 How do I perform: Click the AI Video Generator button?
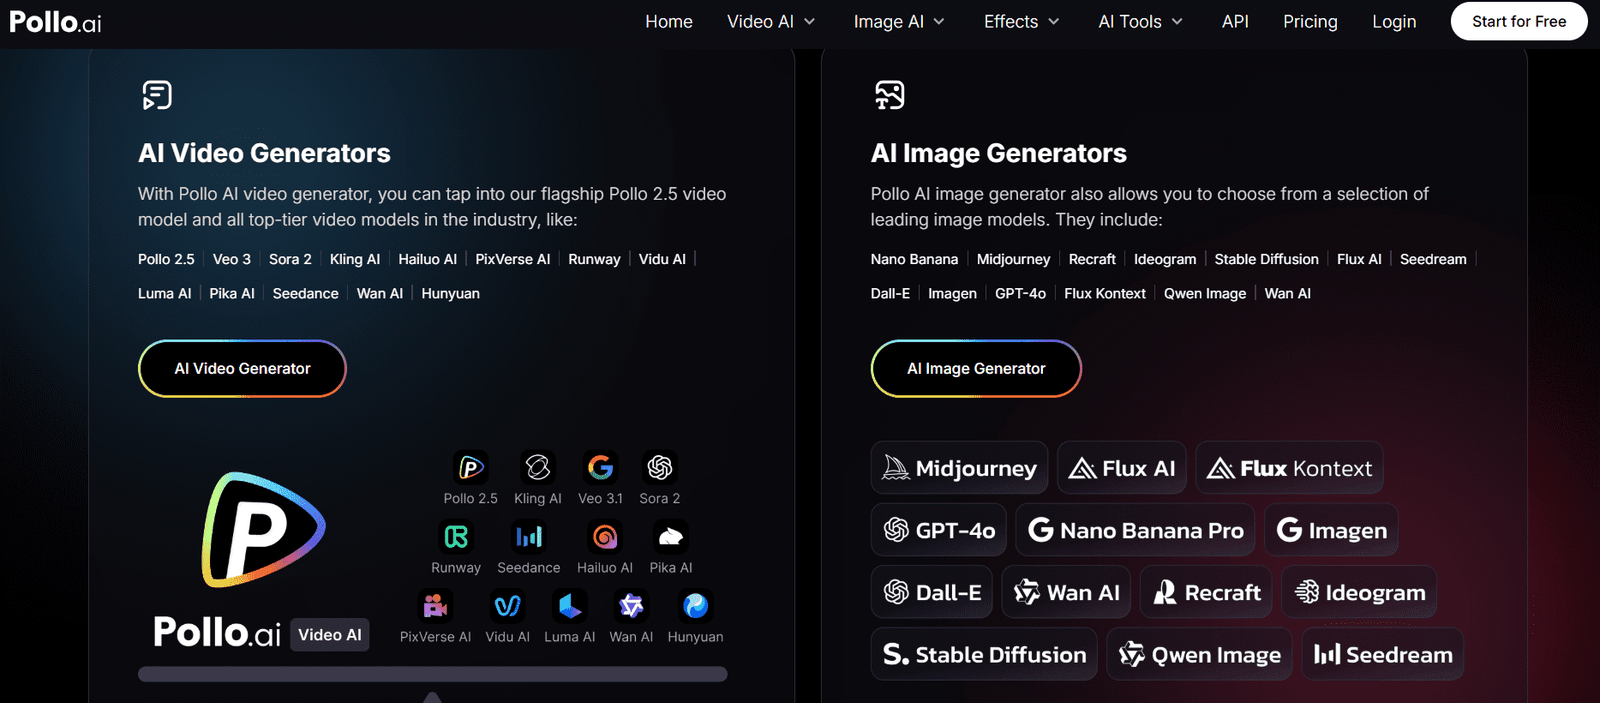click(242, 369)
